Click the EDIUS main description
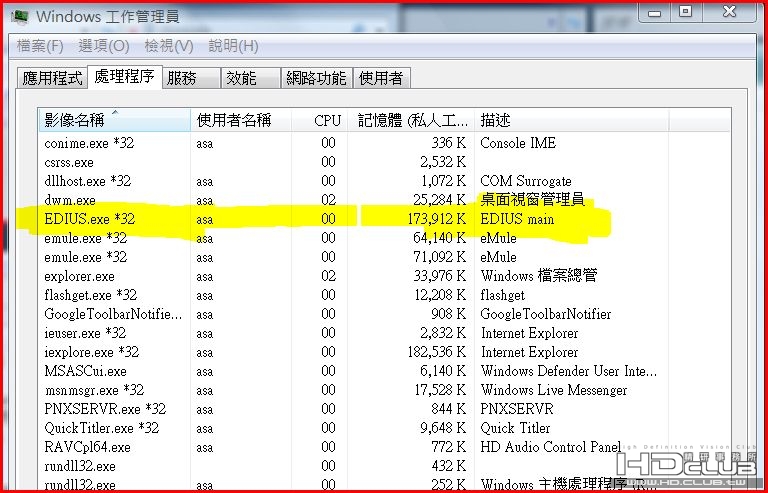Image resolution: width=768 pixels, height=493 pixels. point(517,219)
